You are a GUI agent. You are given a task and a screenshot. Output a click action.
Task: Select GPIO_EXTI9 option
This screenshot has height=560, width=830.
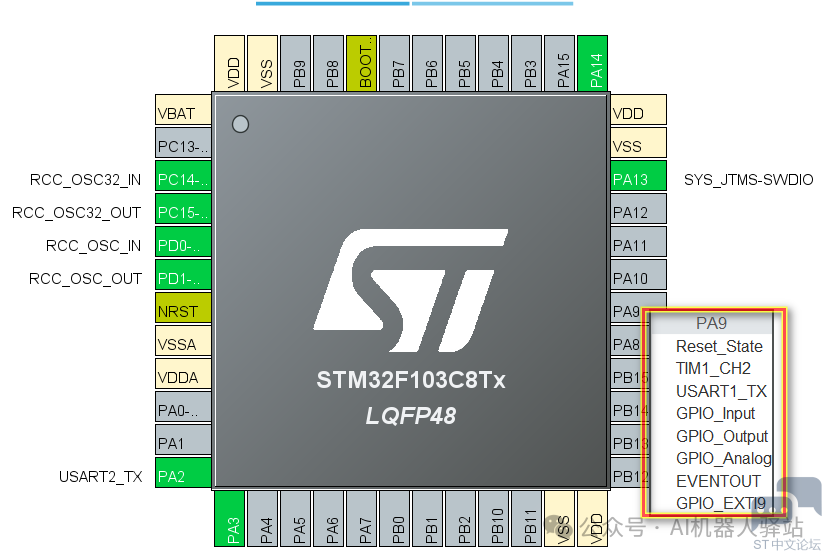[x=720, y=503]
